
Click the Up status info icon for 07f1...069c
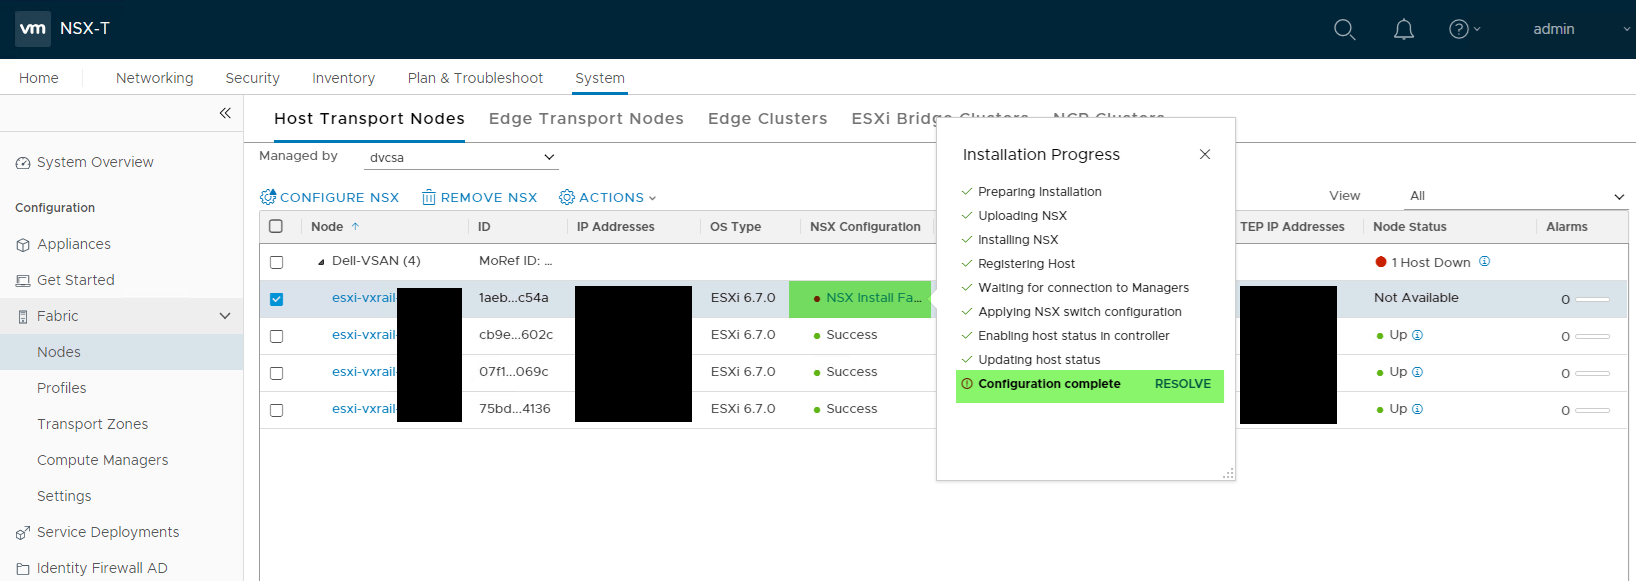(x=1417, y=372)
